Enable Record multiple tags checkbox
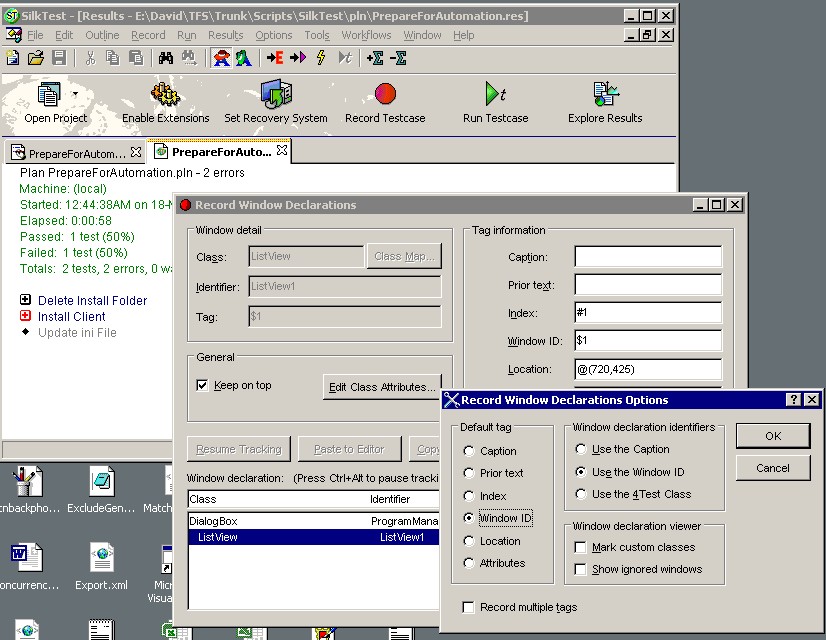 pos(468,607)
